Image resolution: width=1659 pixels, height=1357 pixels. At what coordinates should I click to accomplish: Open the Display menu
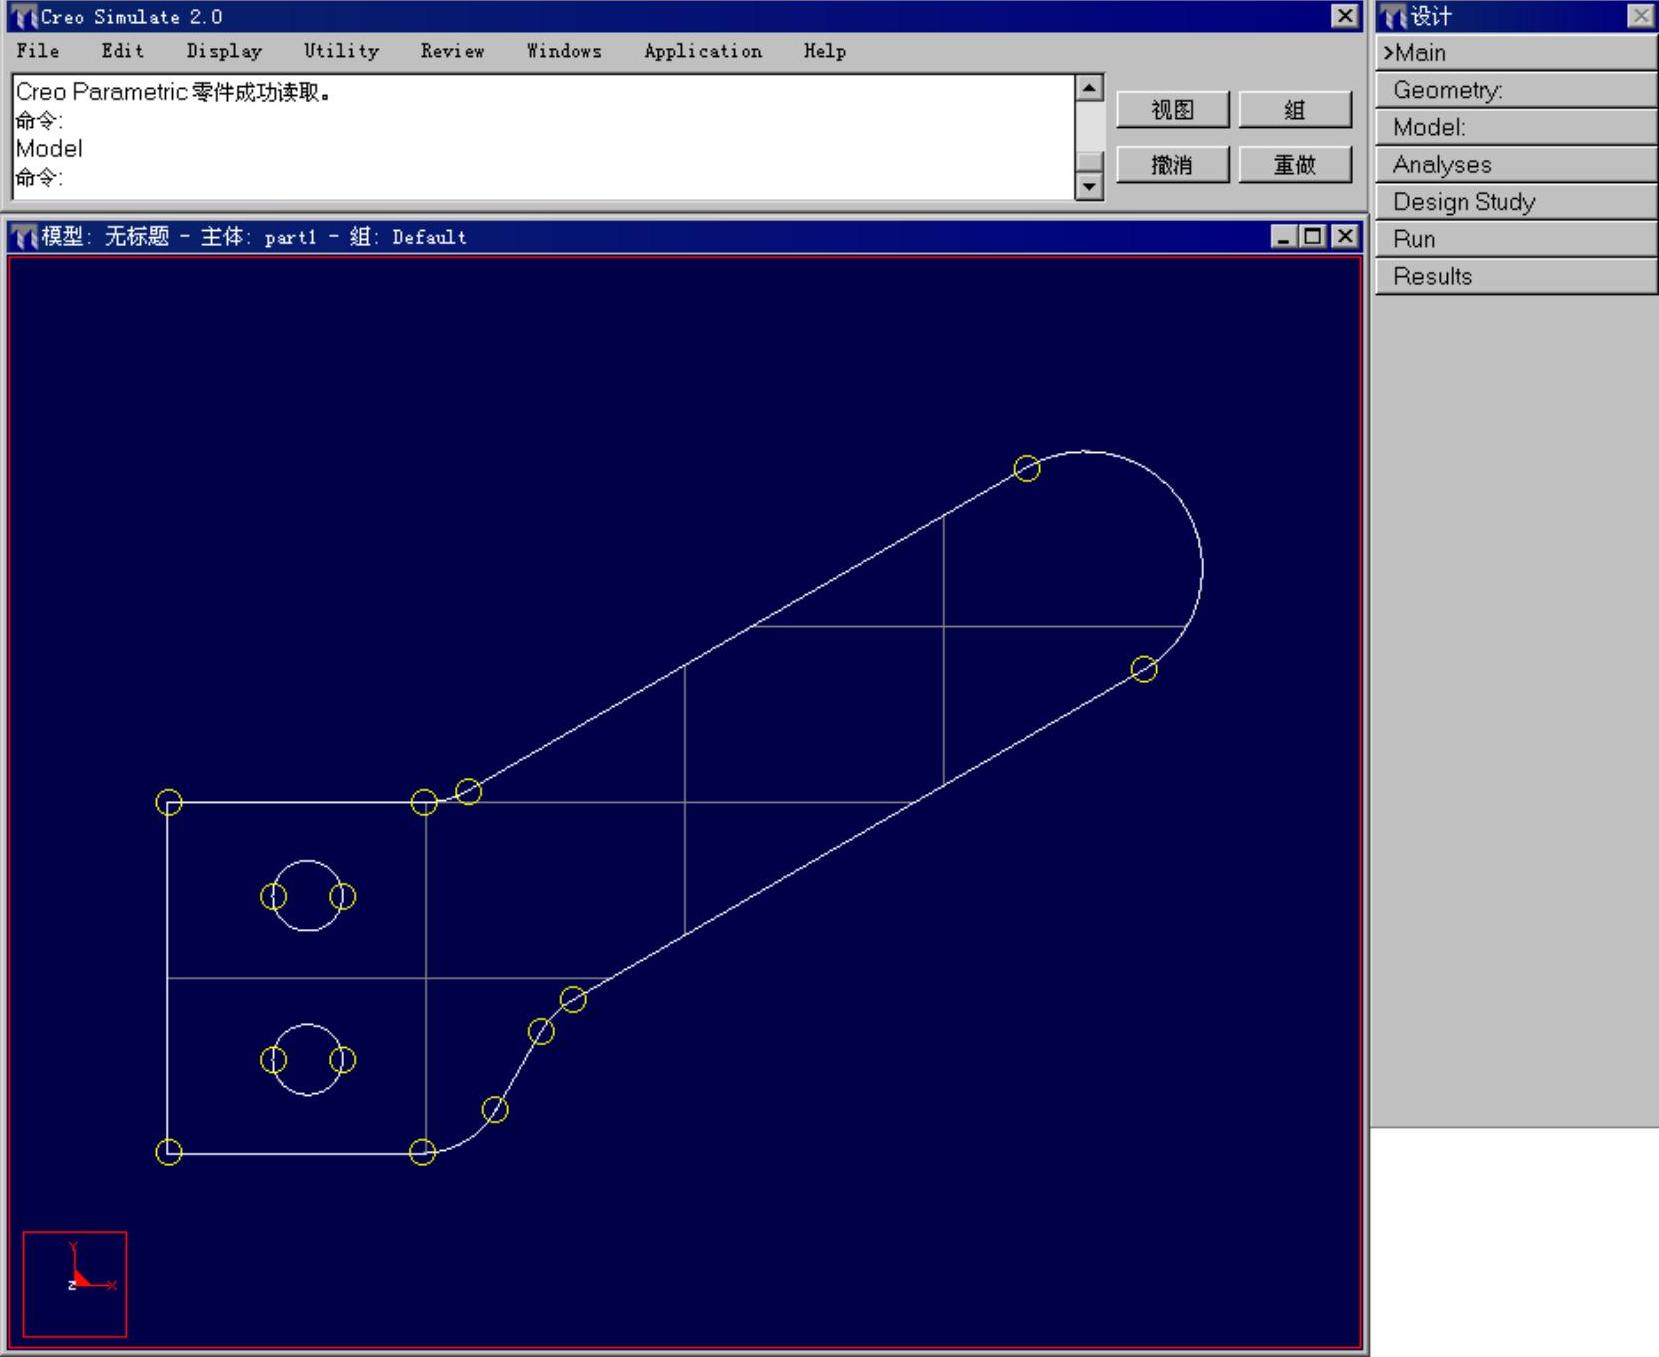[224, 51]
